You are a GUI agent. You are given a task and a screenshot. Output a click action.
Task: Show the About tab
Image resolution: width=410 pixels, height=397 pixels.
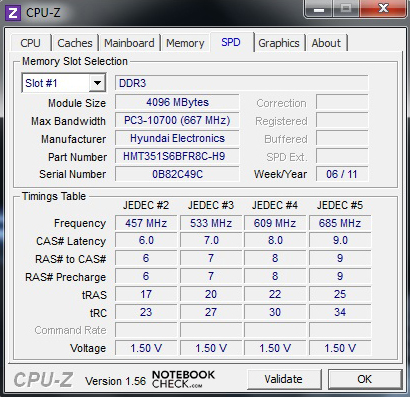326,43
